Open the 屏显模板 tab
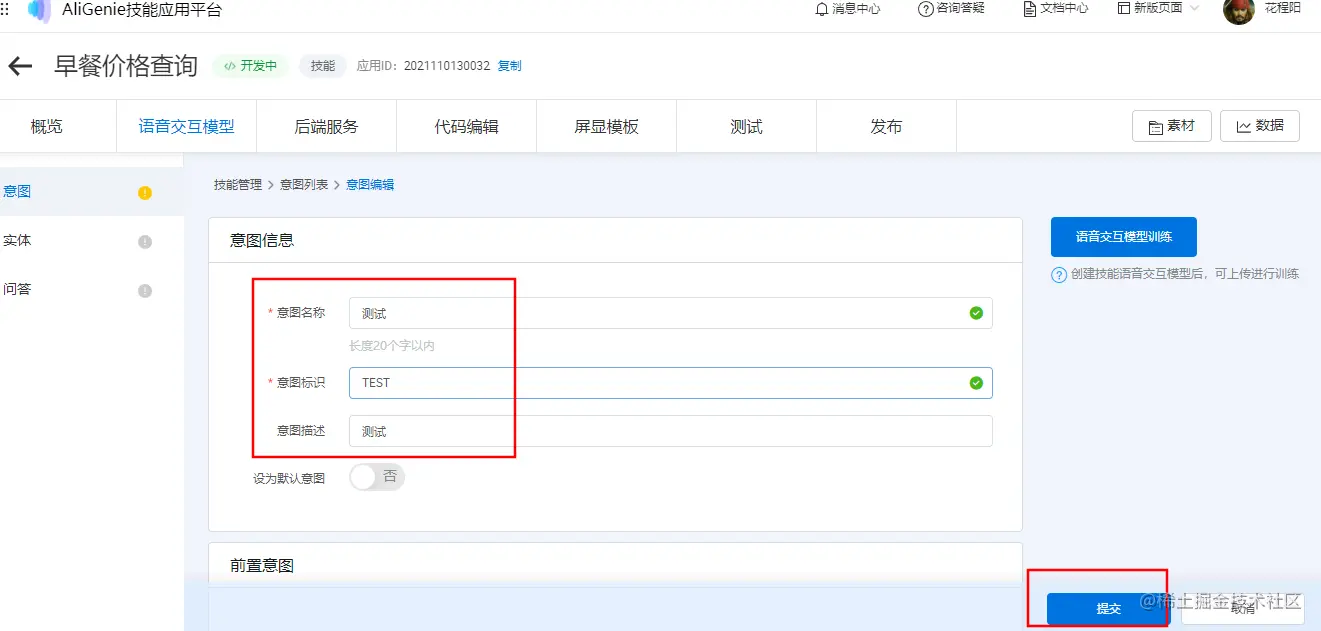 (607, 126)
